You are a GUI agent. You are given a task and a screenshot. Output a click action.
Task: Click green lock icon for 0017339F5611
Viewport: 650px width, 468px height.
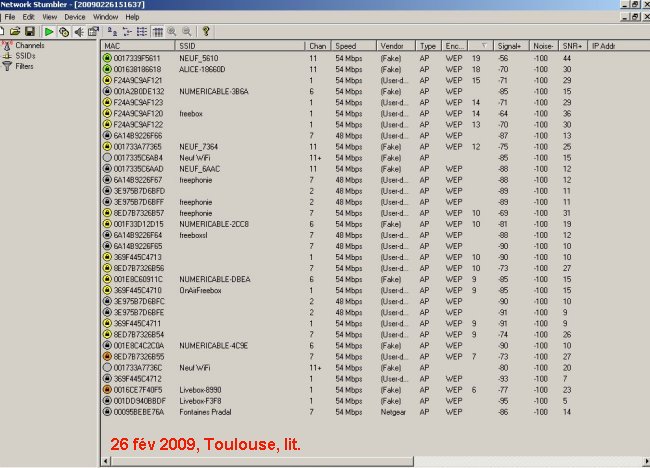(x=107, y=58)
